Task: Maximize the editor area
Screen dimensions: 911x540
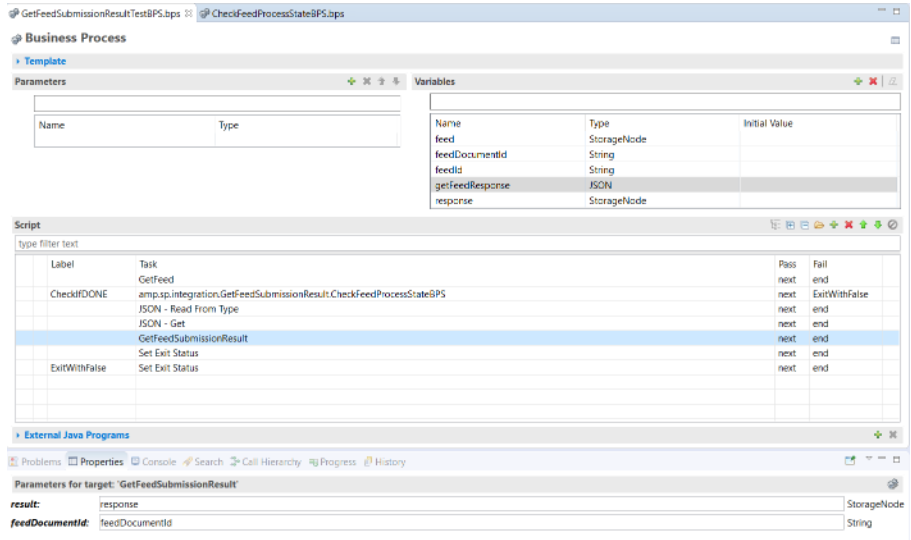Action: pos(896,11)
